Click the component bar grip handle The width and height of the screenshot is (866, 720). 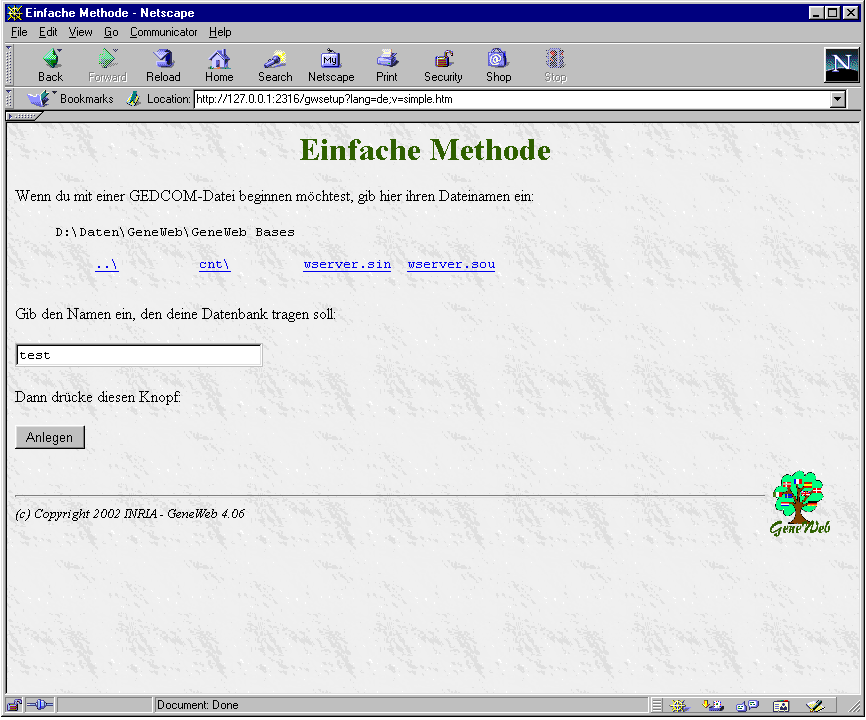click(657, 706)
